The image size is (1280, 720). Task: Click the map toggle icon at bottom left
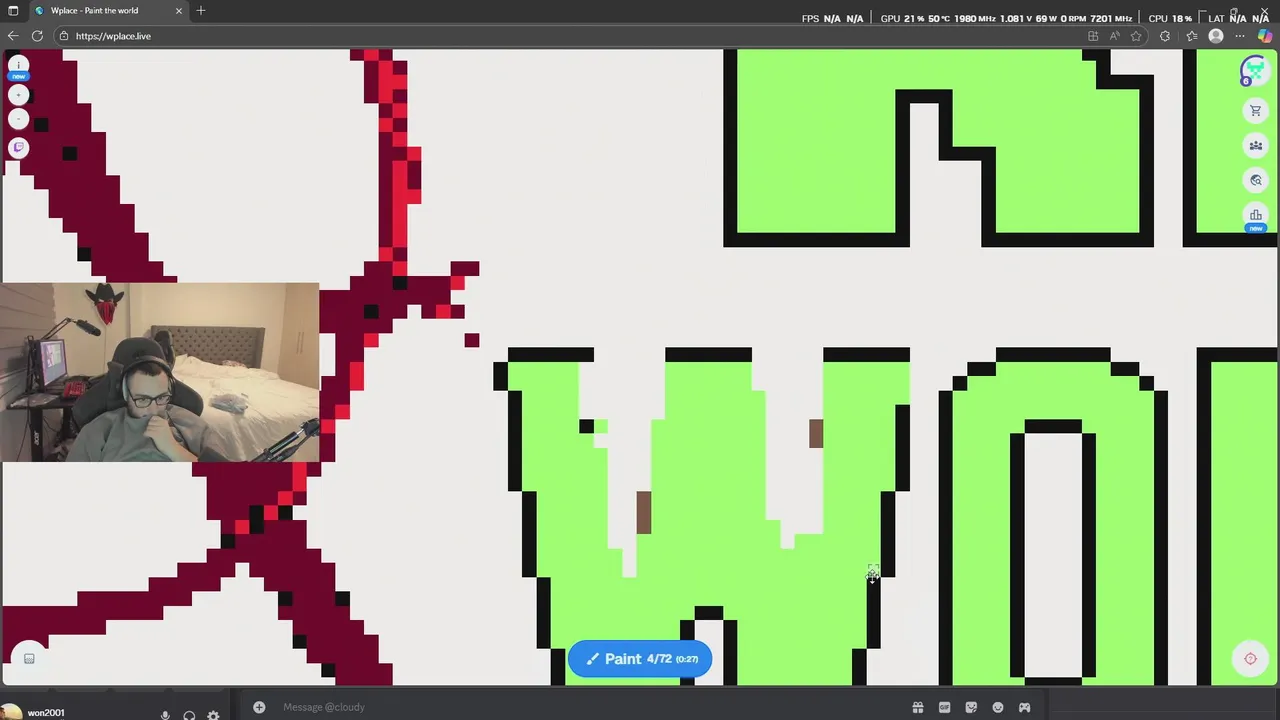[29, 658]
